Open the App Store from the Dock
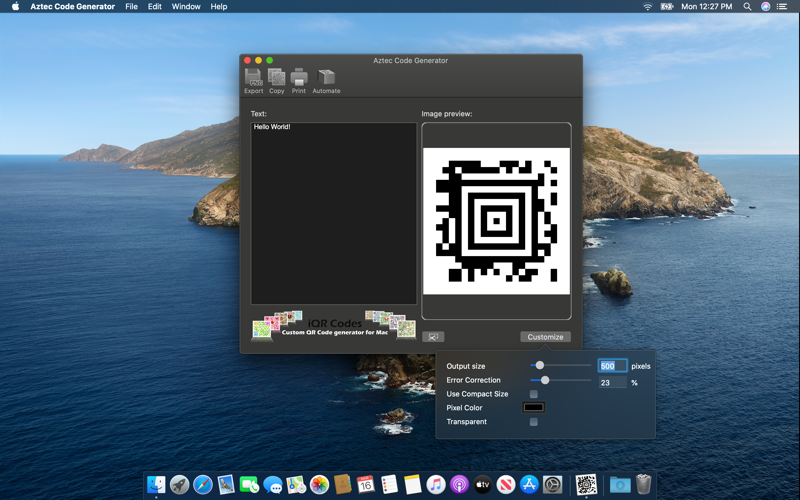Image resolution: width=800 pixels, height=500 pixels. pos(529,485)
